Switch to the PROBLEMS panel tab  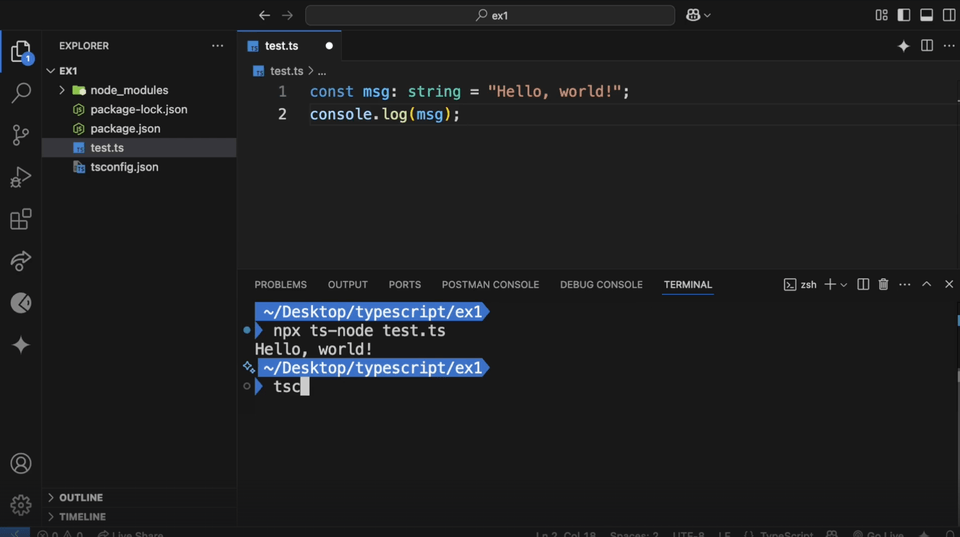(x=280, y=285)
